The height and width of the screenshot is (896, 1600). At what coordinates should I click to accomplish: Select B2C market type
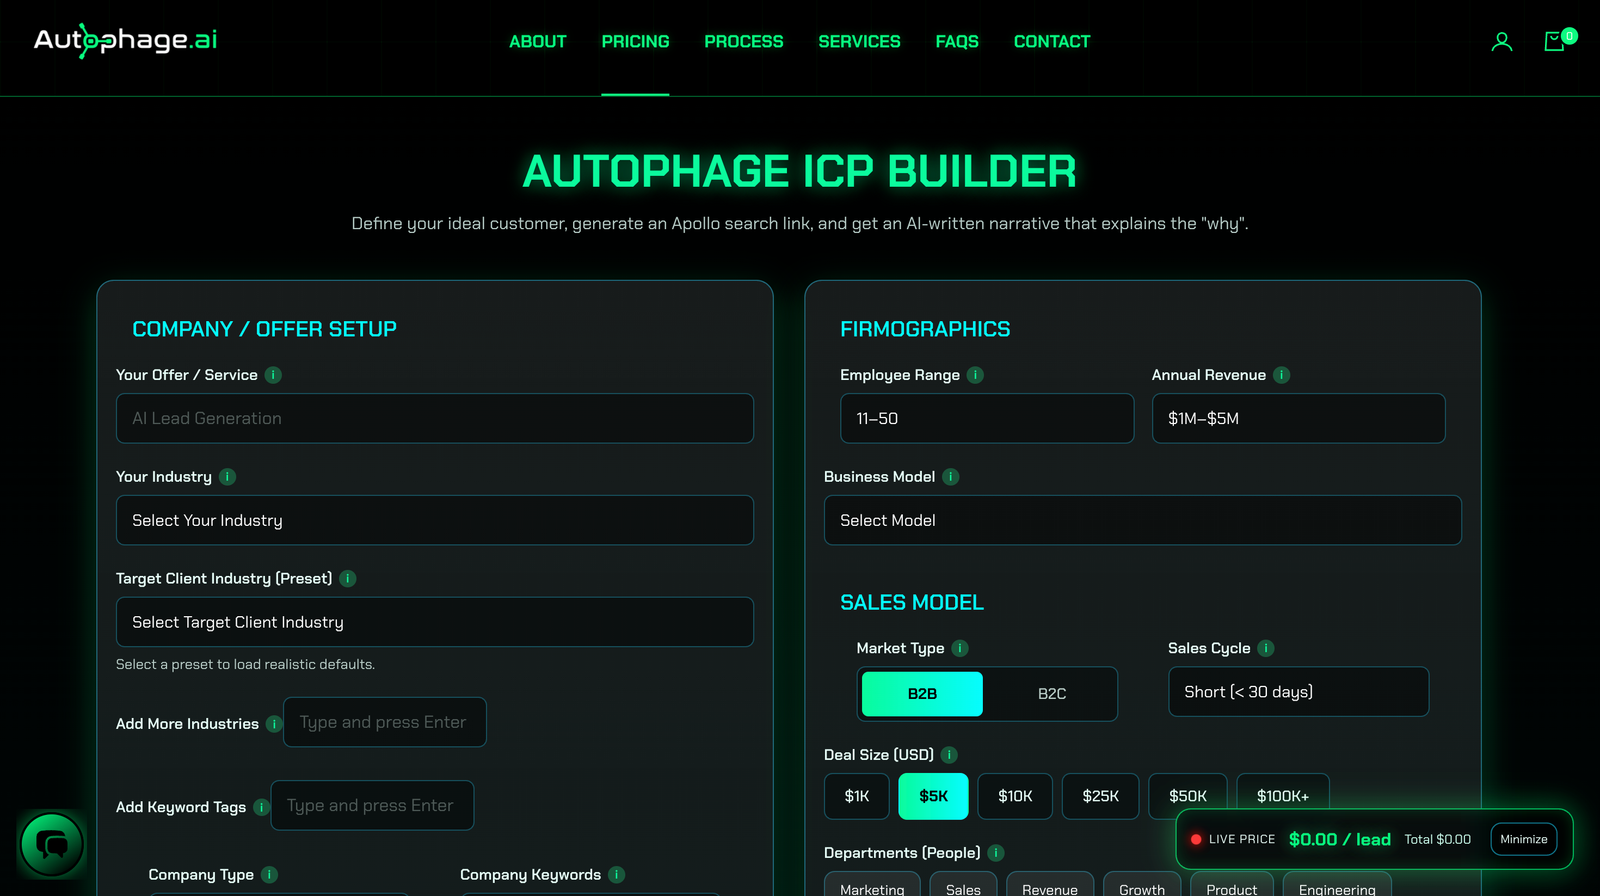[1052, 694]
